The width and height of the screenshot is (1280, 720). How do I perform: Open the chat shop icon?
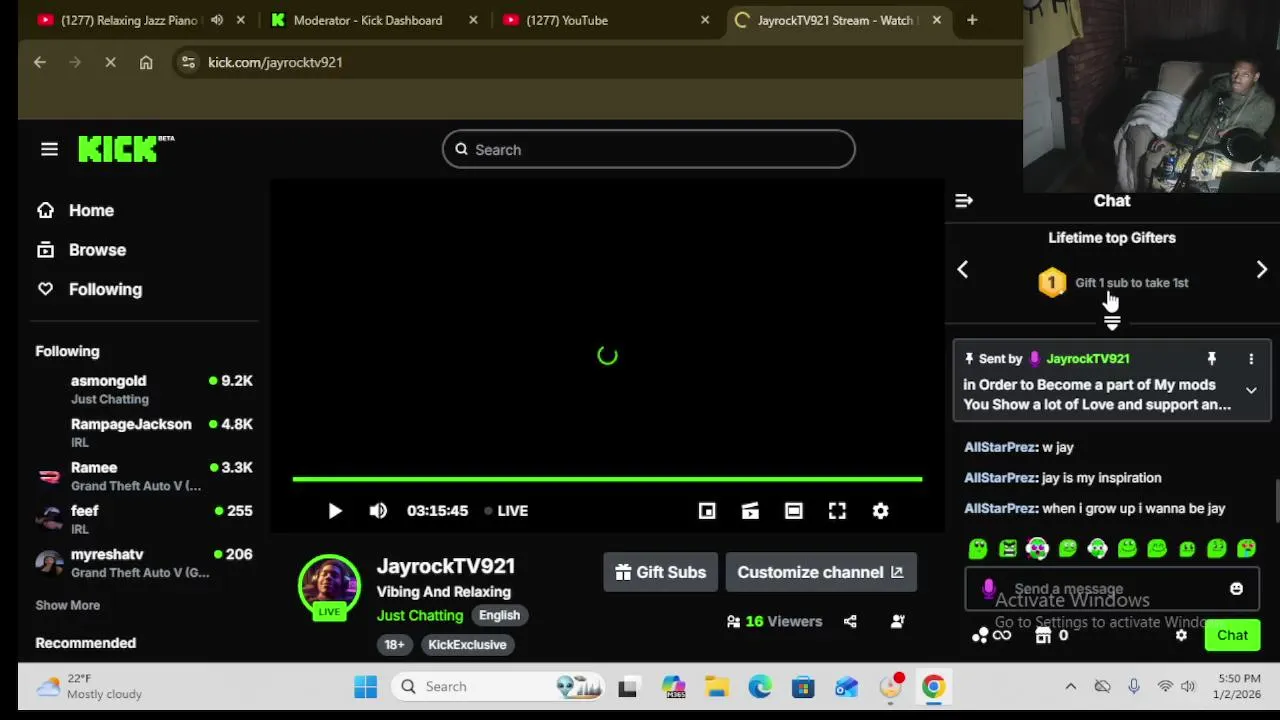(1043, 635)
